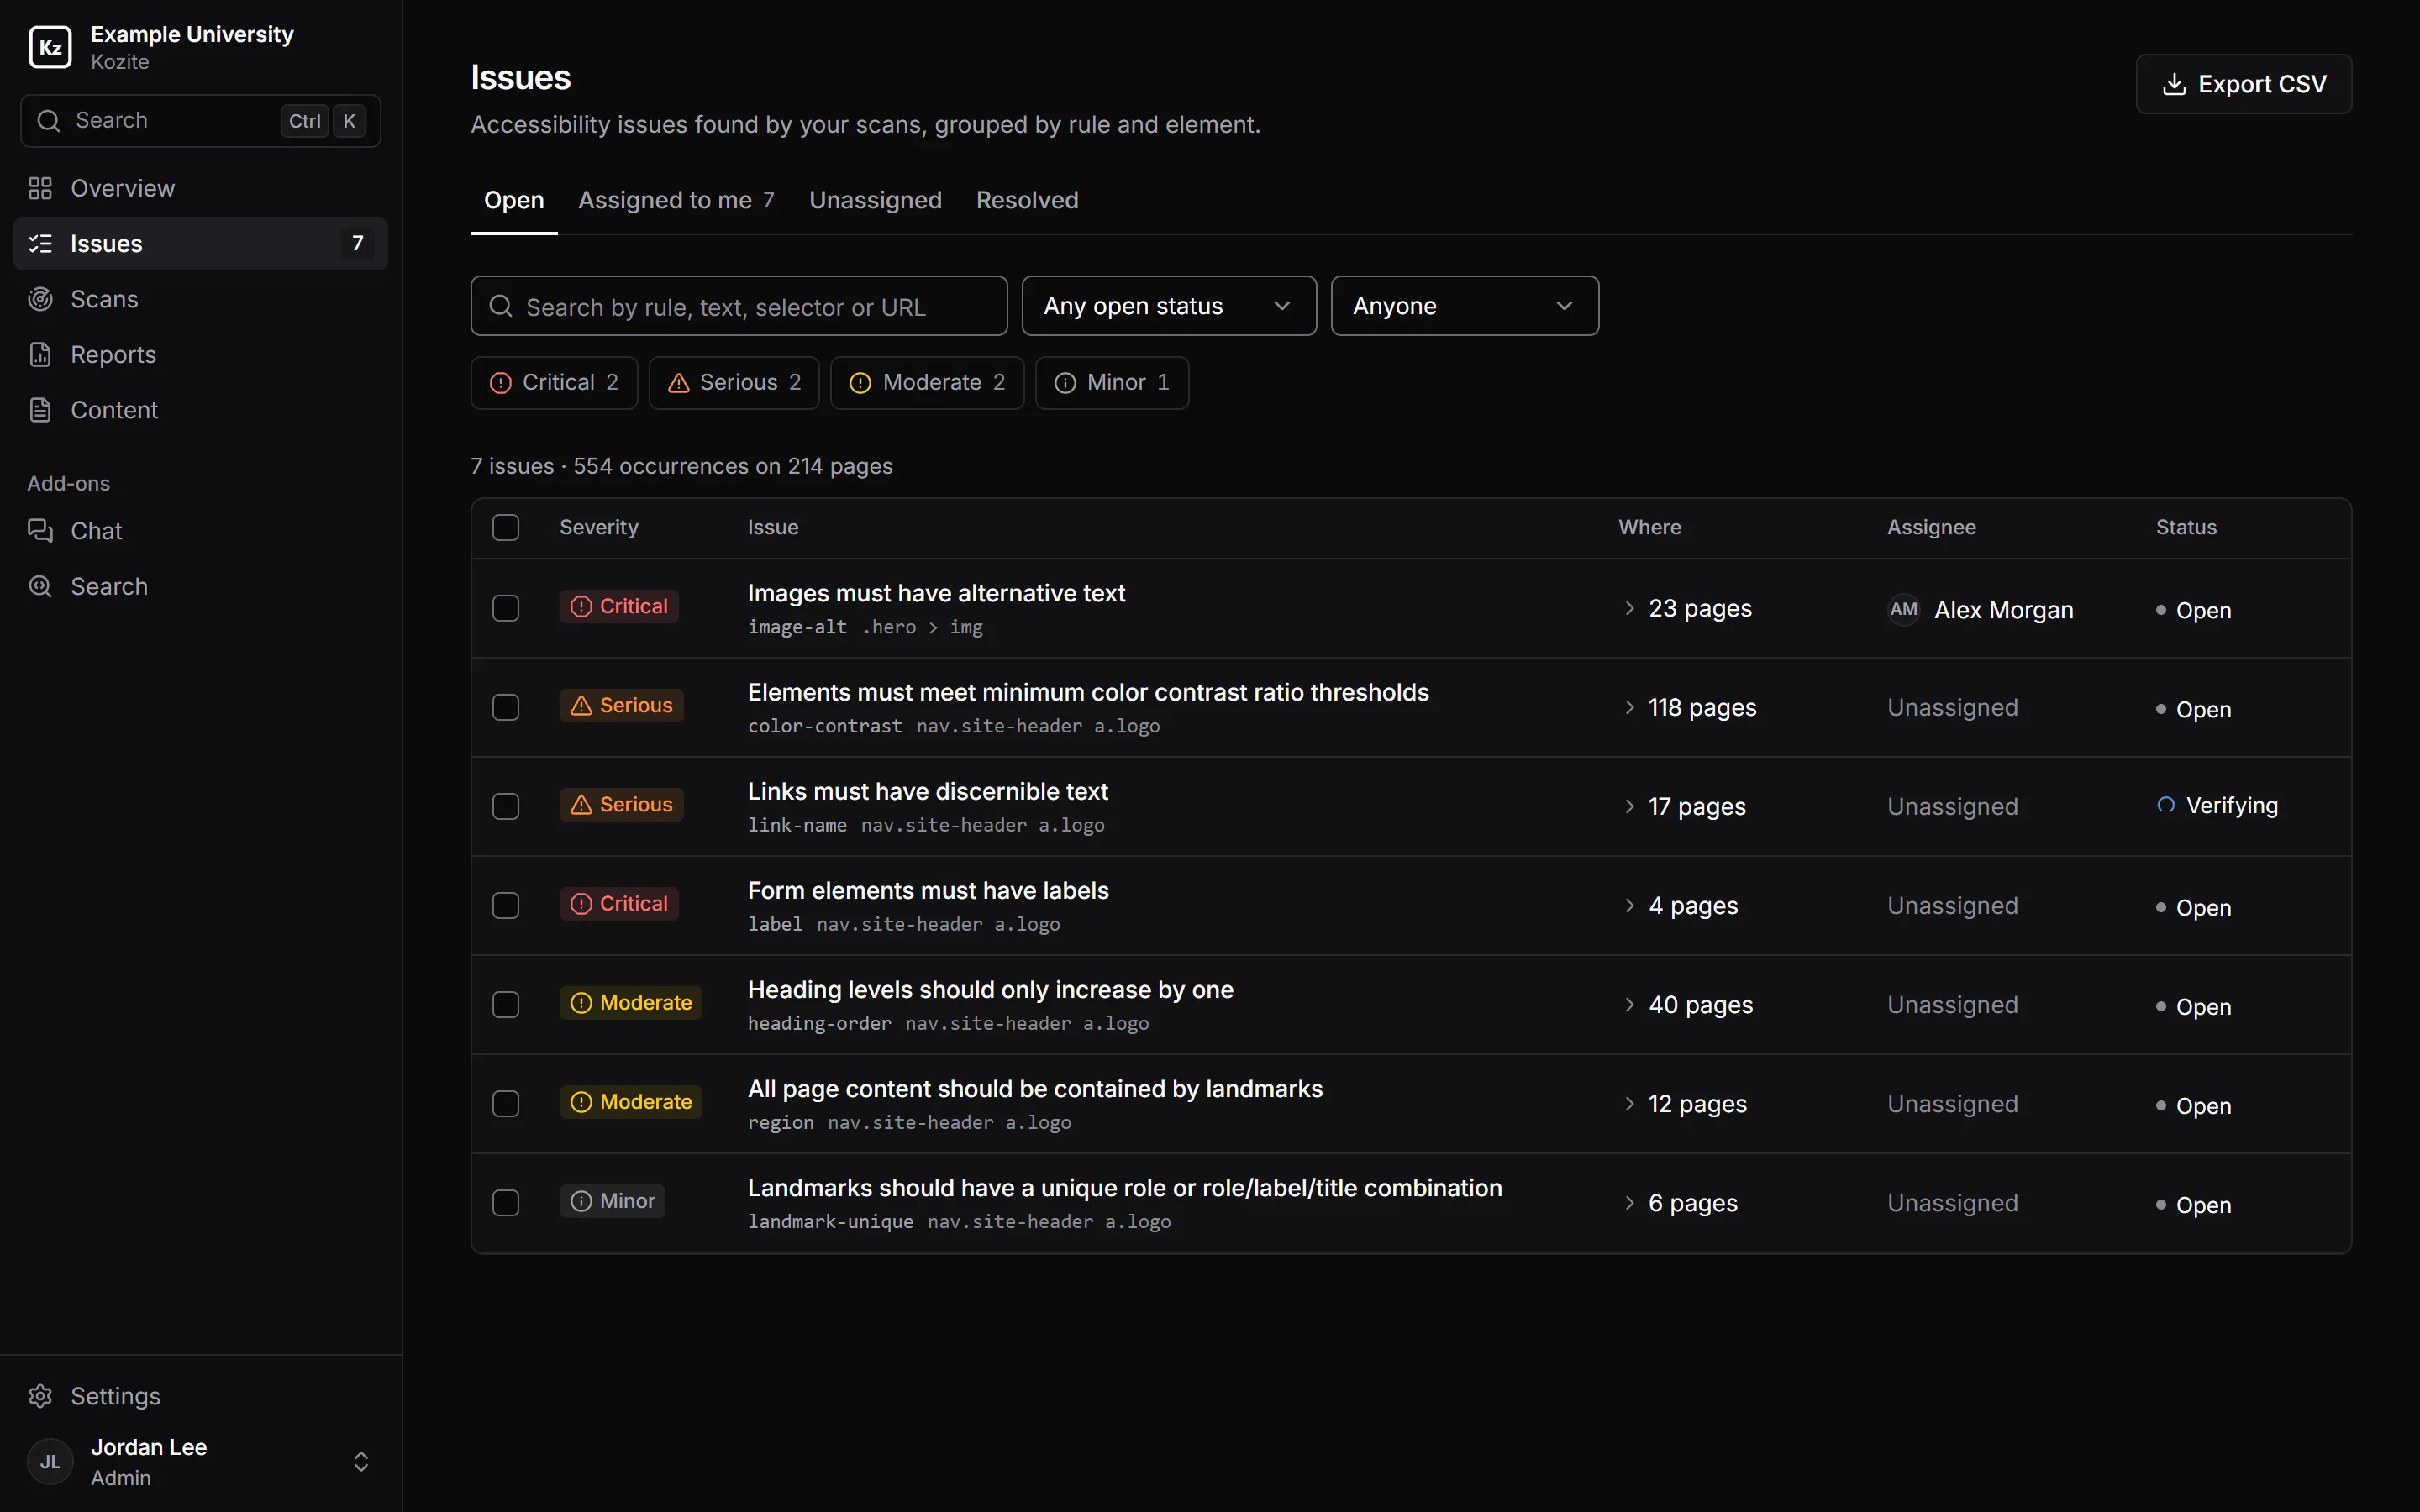This screenshot has width=2420, height=1512.
Task: Click the Verifying status spinner icon
Action: (x=2166, y=805)
